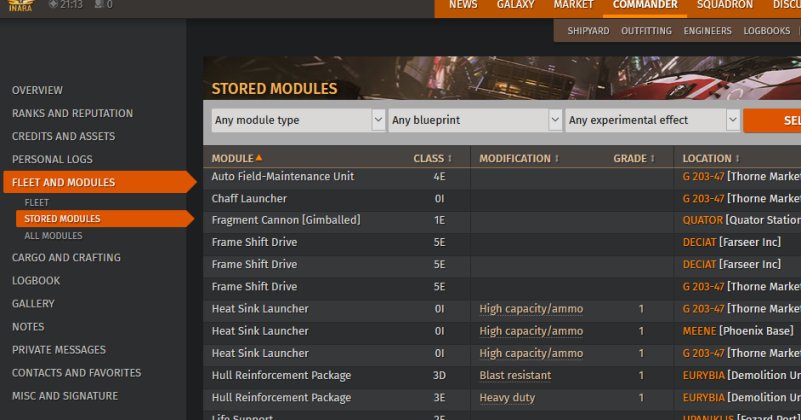Click the '1E' class cell
Viewport: 801px width, 420px height.
[x=439, y=220]
